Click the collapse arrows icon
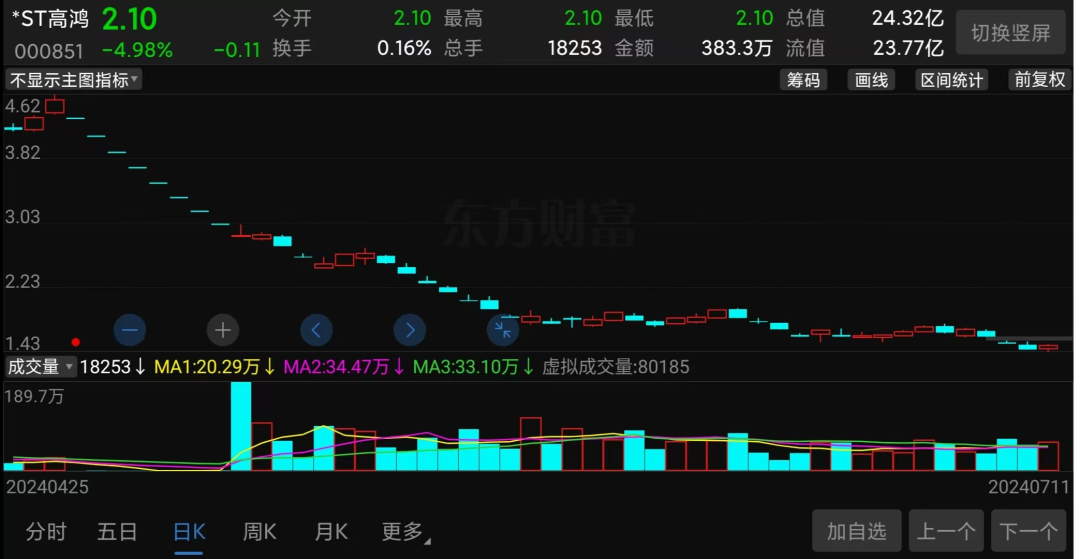 pos(503,330)
